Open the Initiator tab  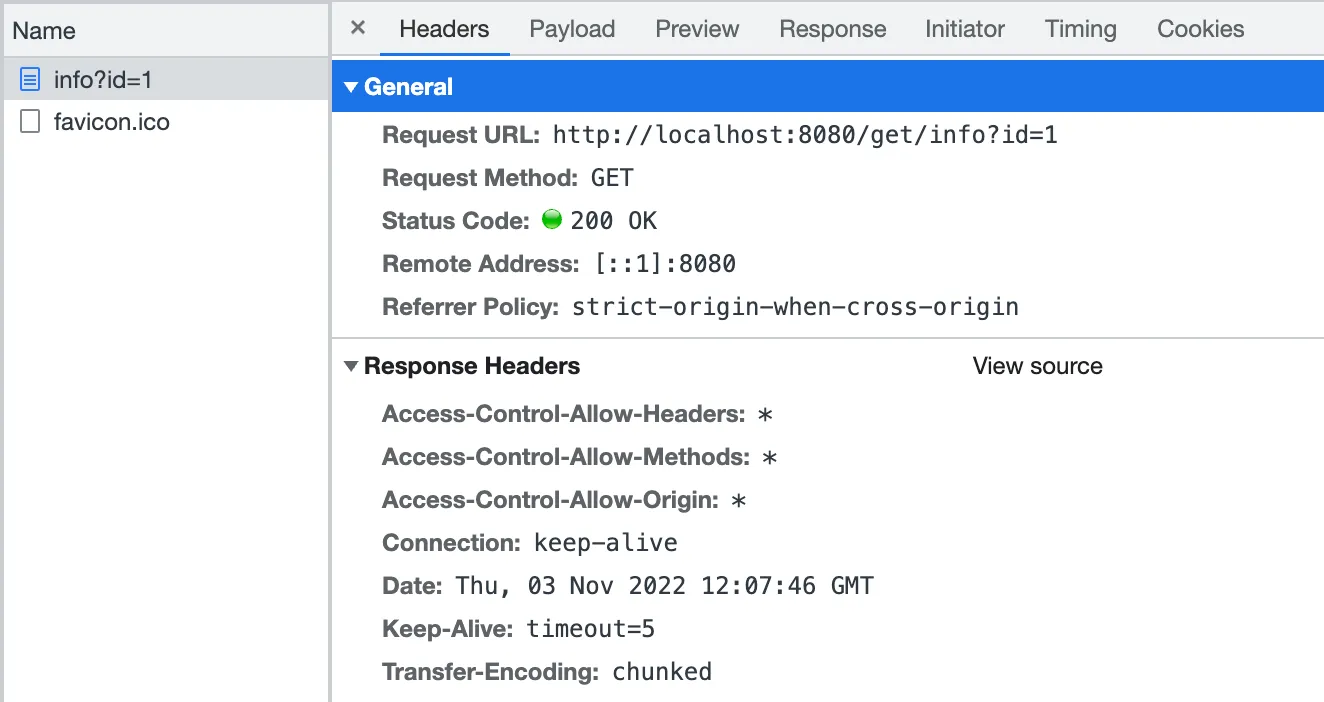964,29
